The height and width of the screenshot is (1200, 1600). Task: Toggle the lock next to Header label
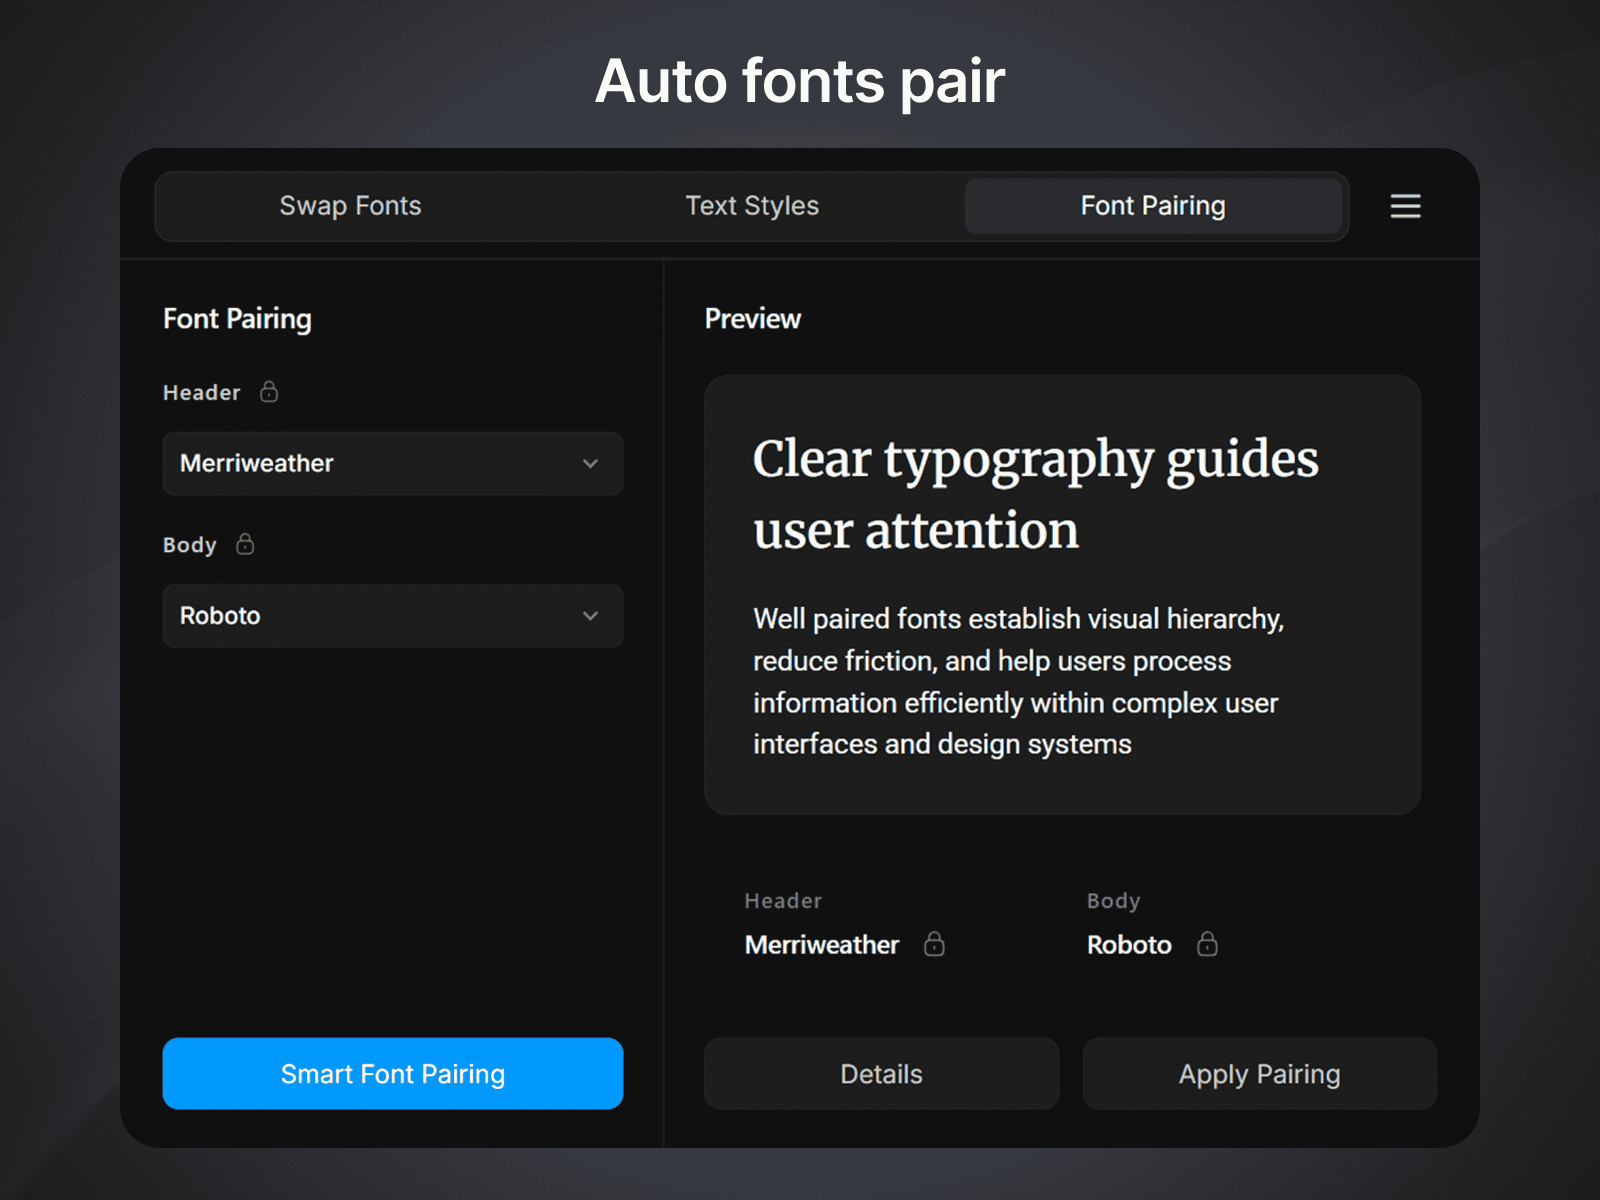269,391
